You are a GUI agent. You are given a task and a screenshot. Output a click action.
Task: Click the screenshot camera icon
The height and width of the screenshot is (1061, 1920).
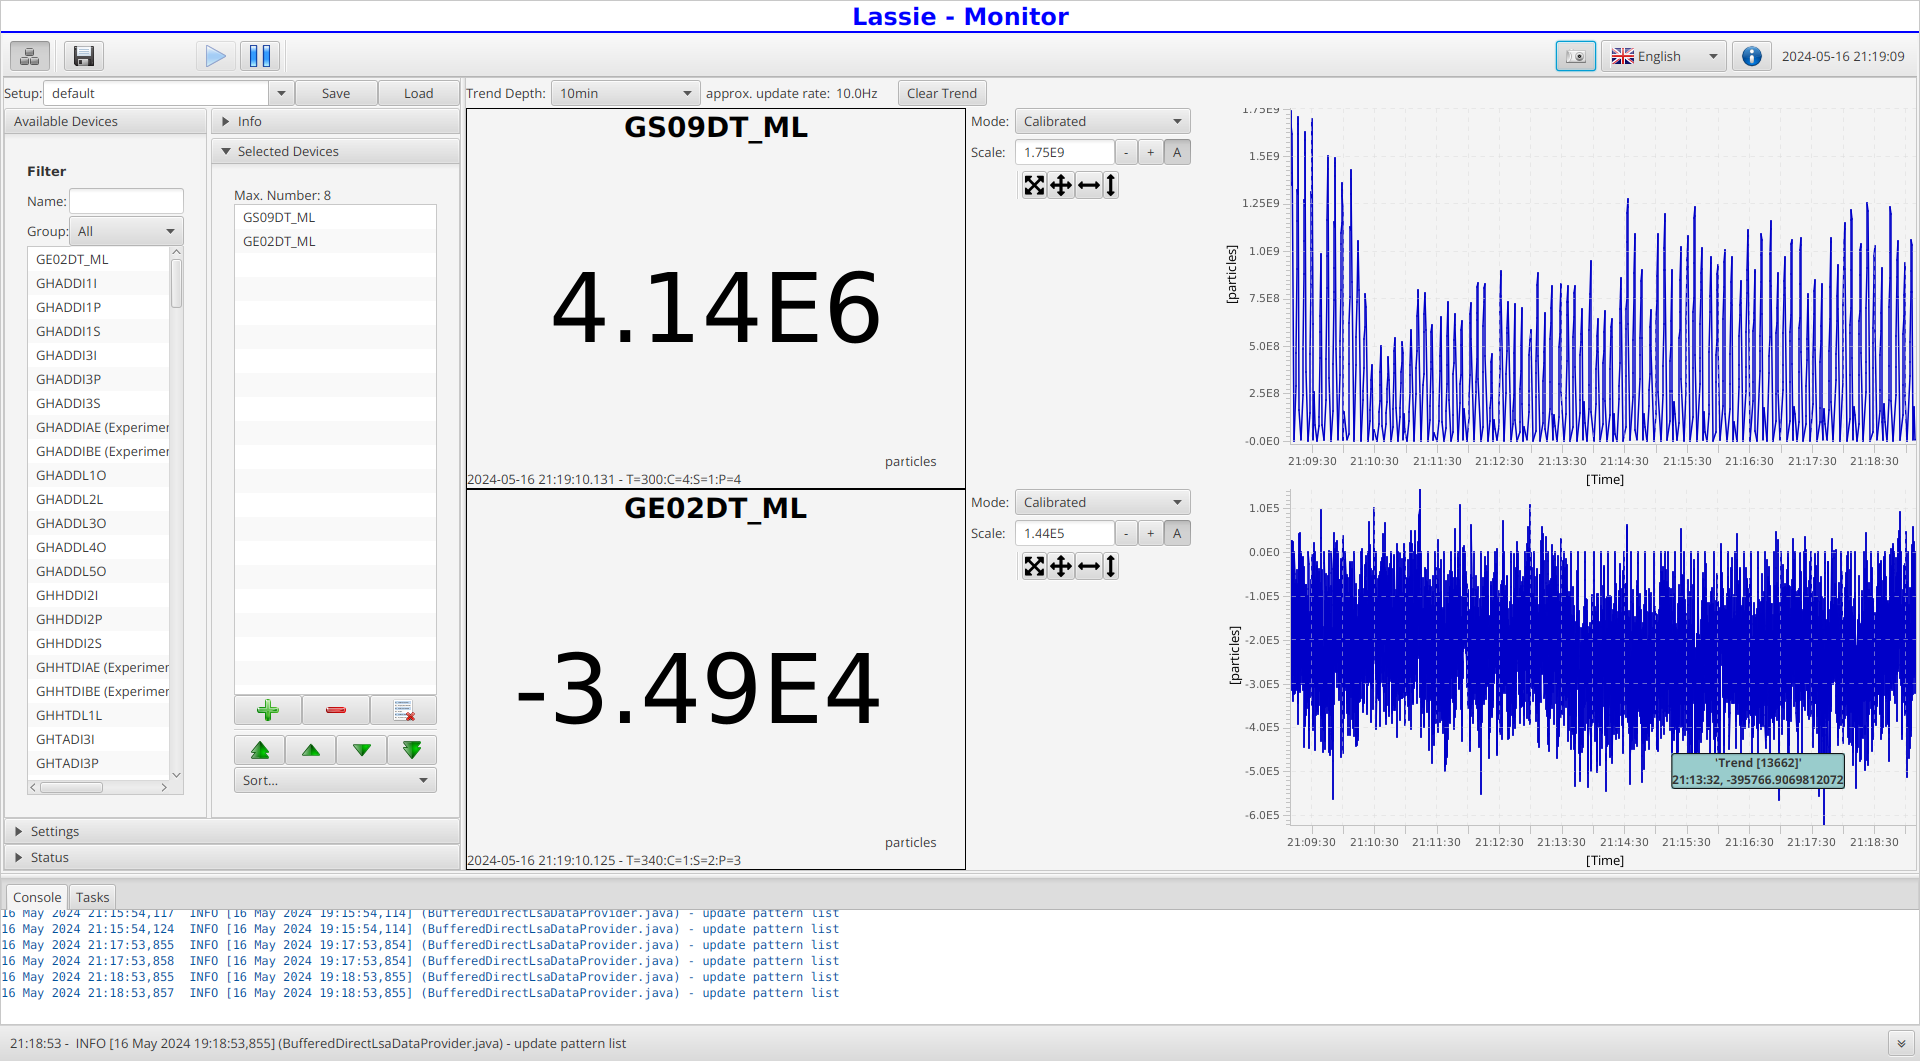(1576, 56)
